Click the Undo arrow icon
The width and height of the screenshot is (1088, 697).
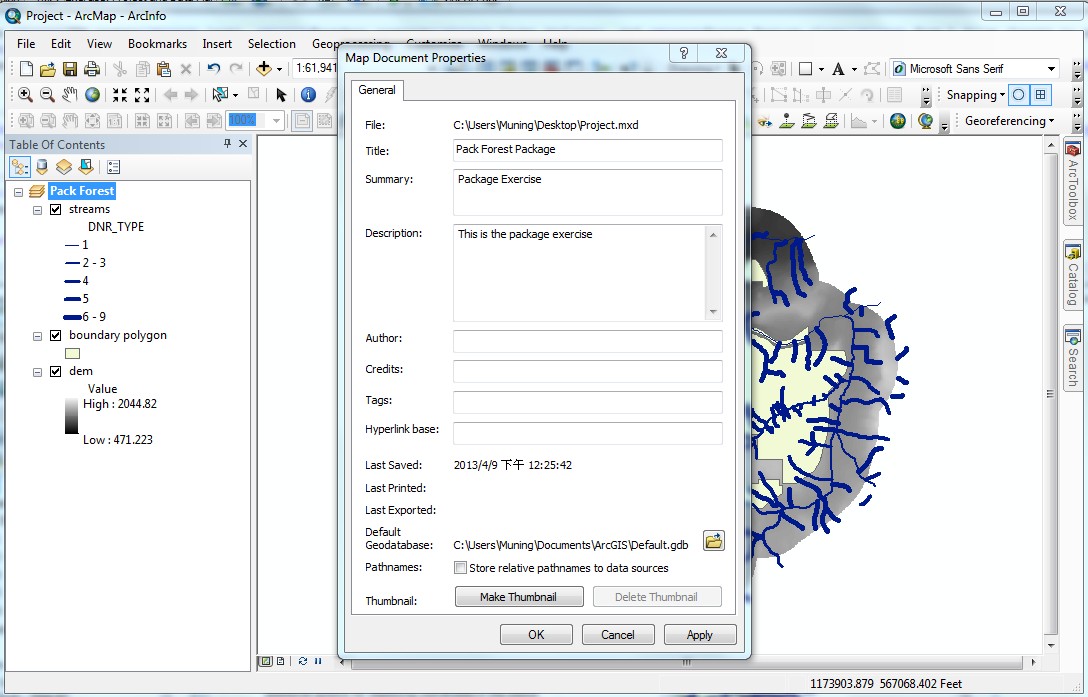point(214,69)
